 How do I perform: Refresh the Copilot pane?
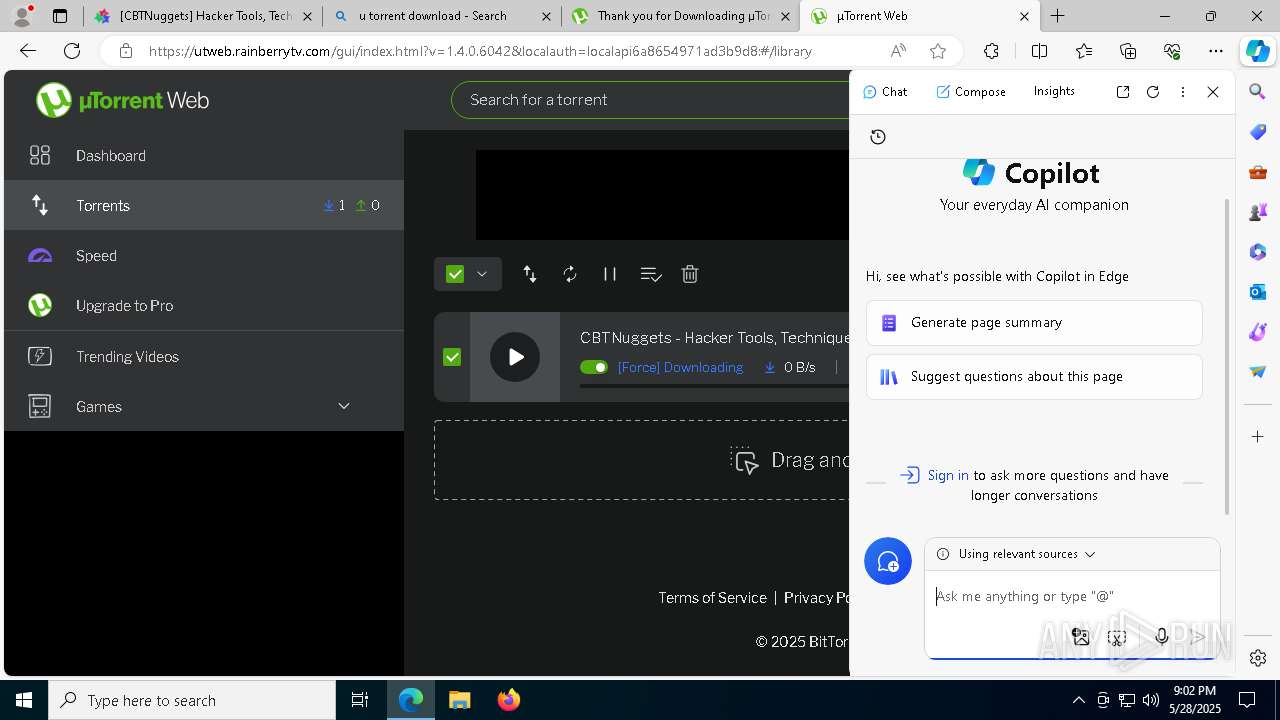tap(1153, 91)
